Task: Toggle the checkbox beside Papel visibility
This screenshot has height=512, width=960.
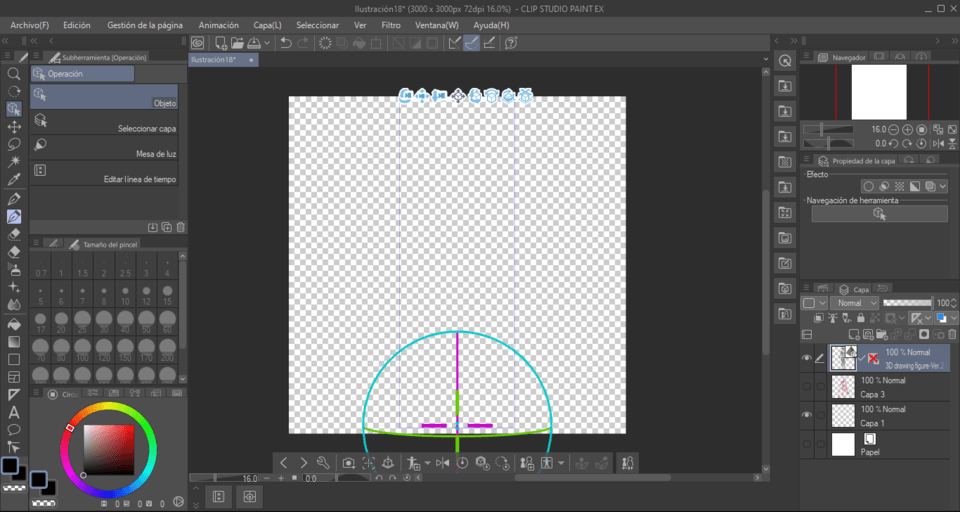Action: point(820,443)
